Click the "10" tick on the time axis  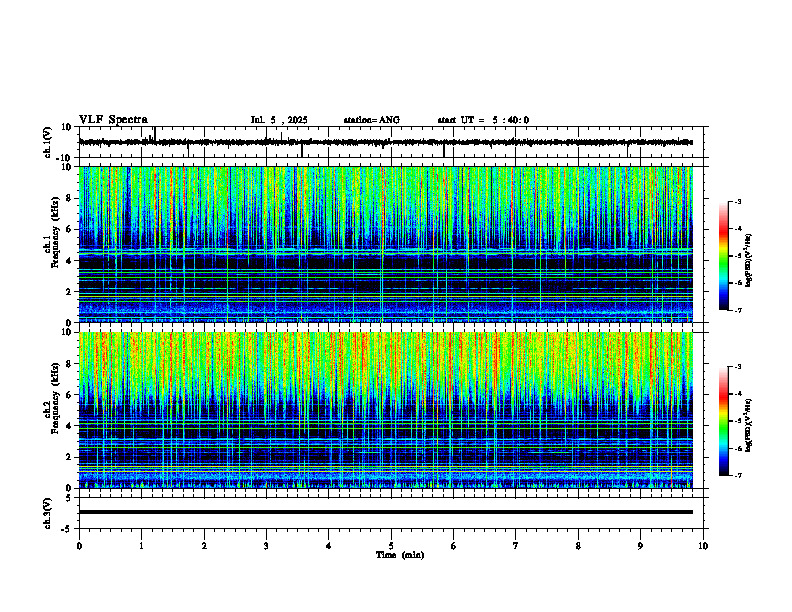(x=703, y=546)
